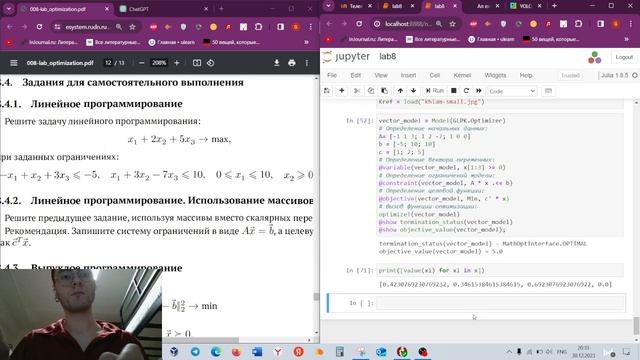Click the empty Jupyter input cell

tap(500, 303)
